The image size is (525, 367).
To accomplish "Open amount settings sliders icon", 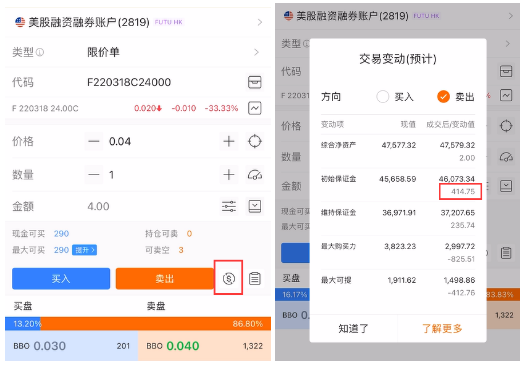I will 229,206.
